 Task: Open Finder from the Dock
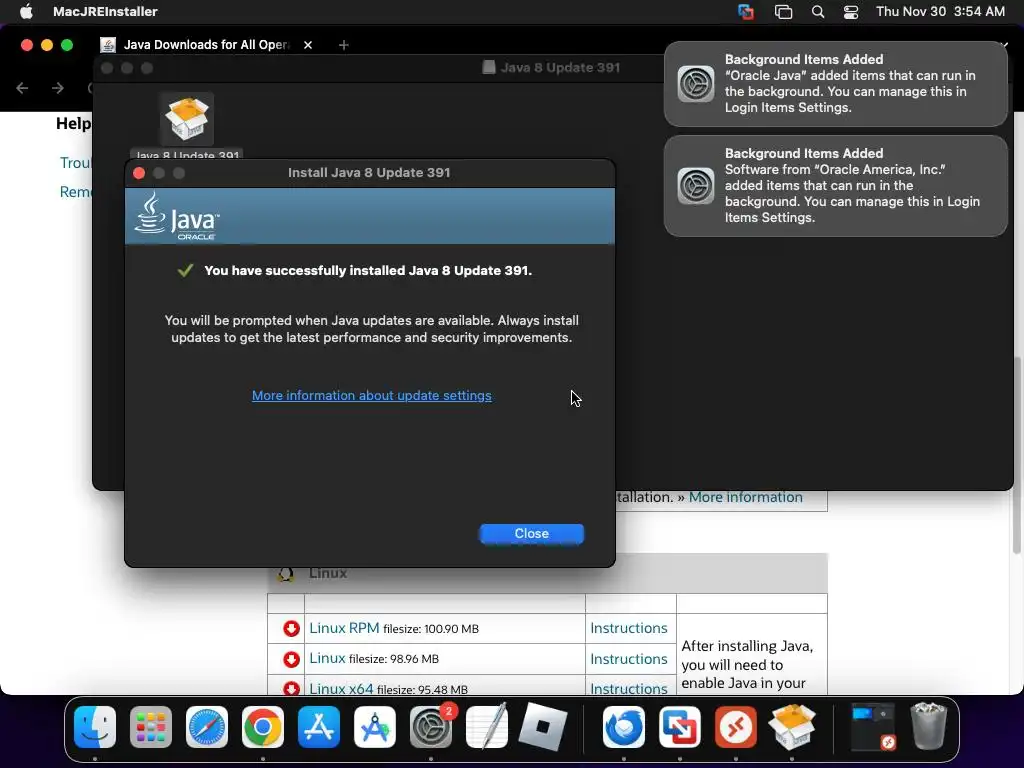click(95, 727)
